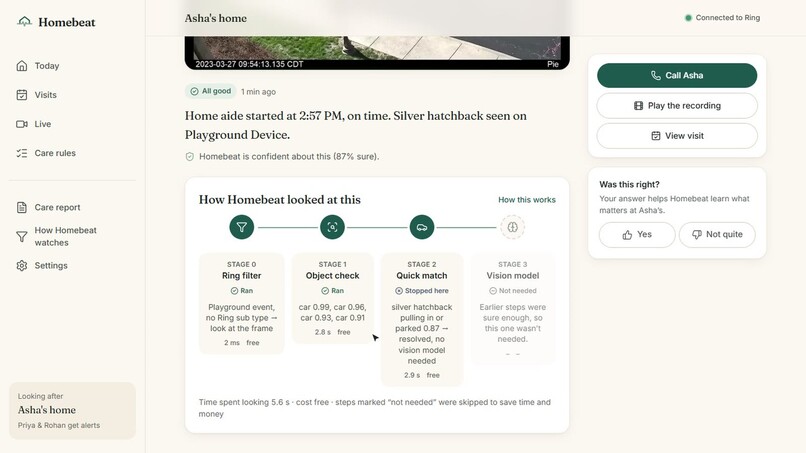Click the film icon on Play the recording
806x453 pixels.
tap(638, 105)
